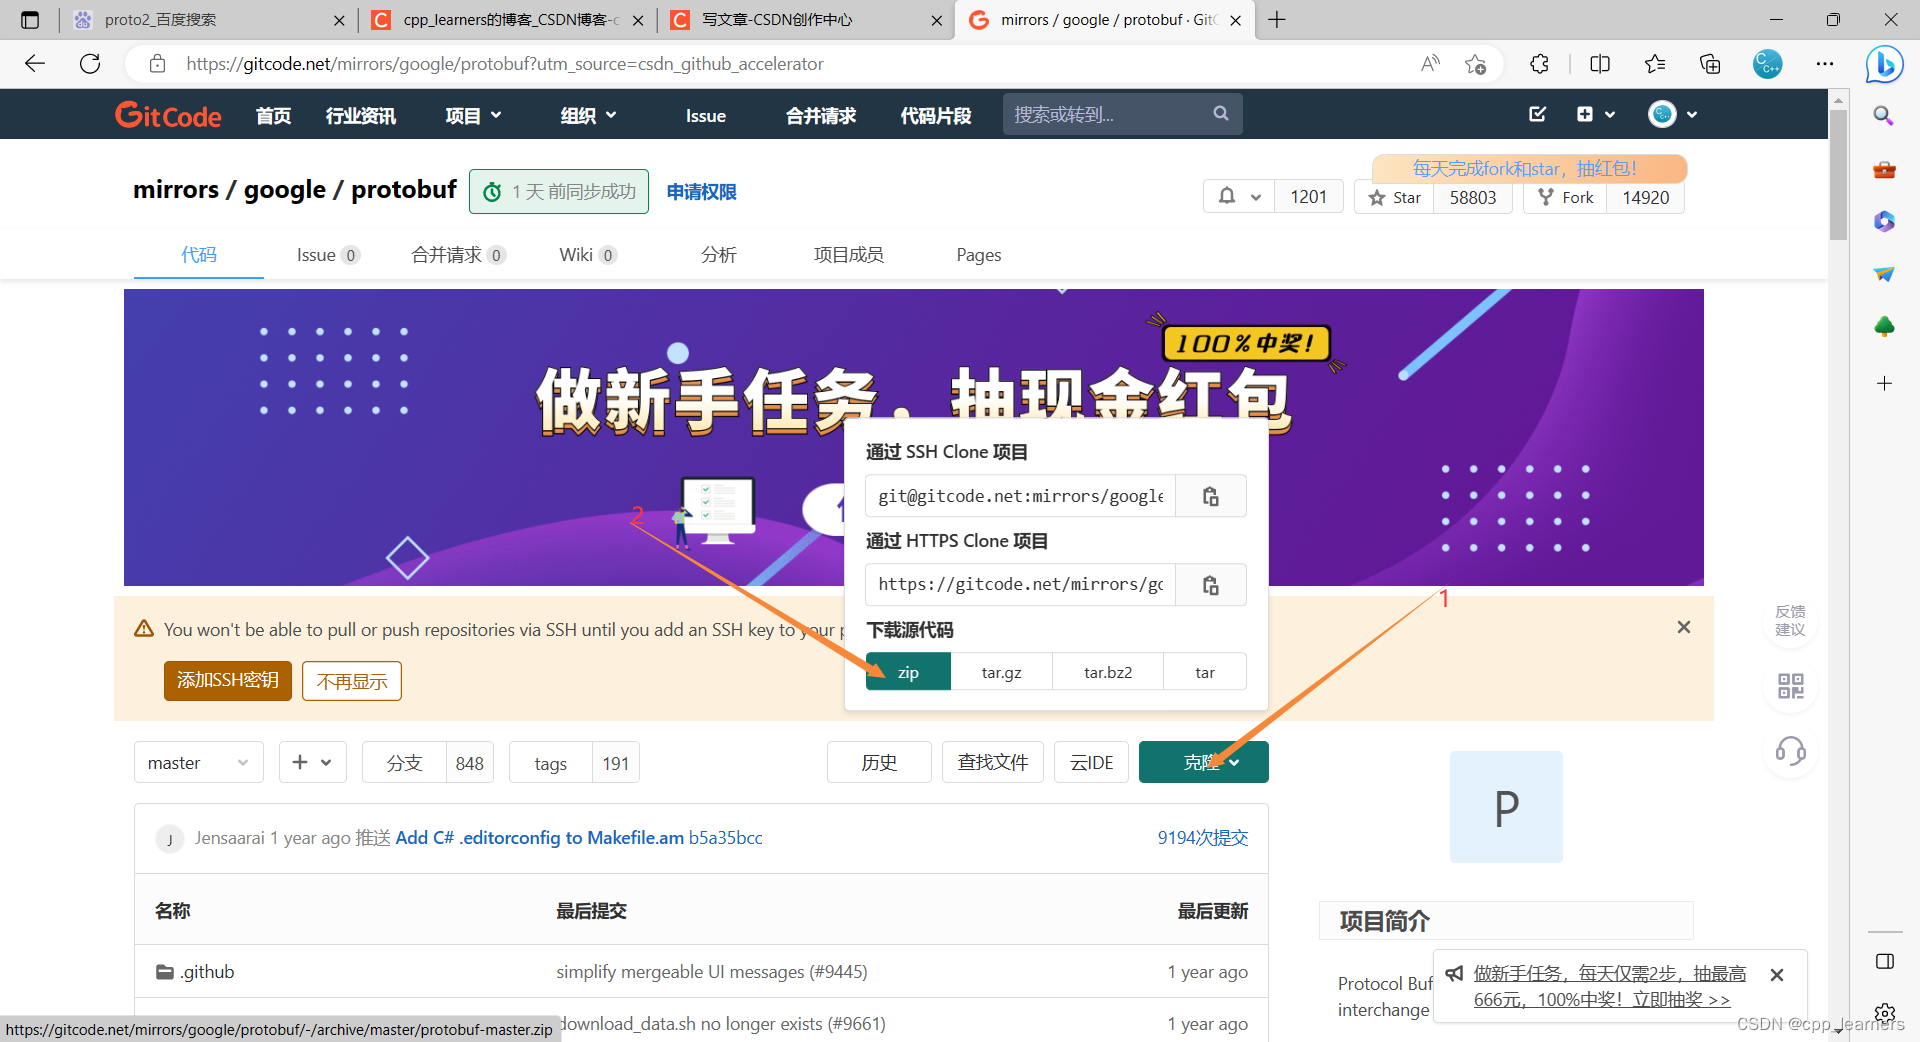The width and height of the screenshot is (1920, 1042).
Task: Add this page to favorites
Action: point(1475,64)
